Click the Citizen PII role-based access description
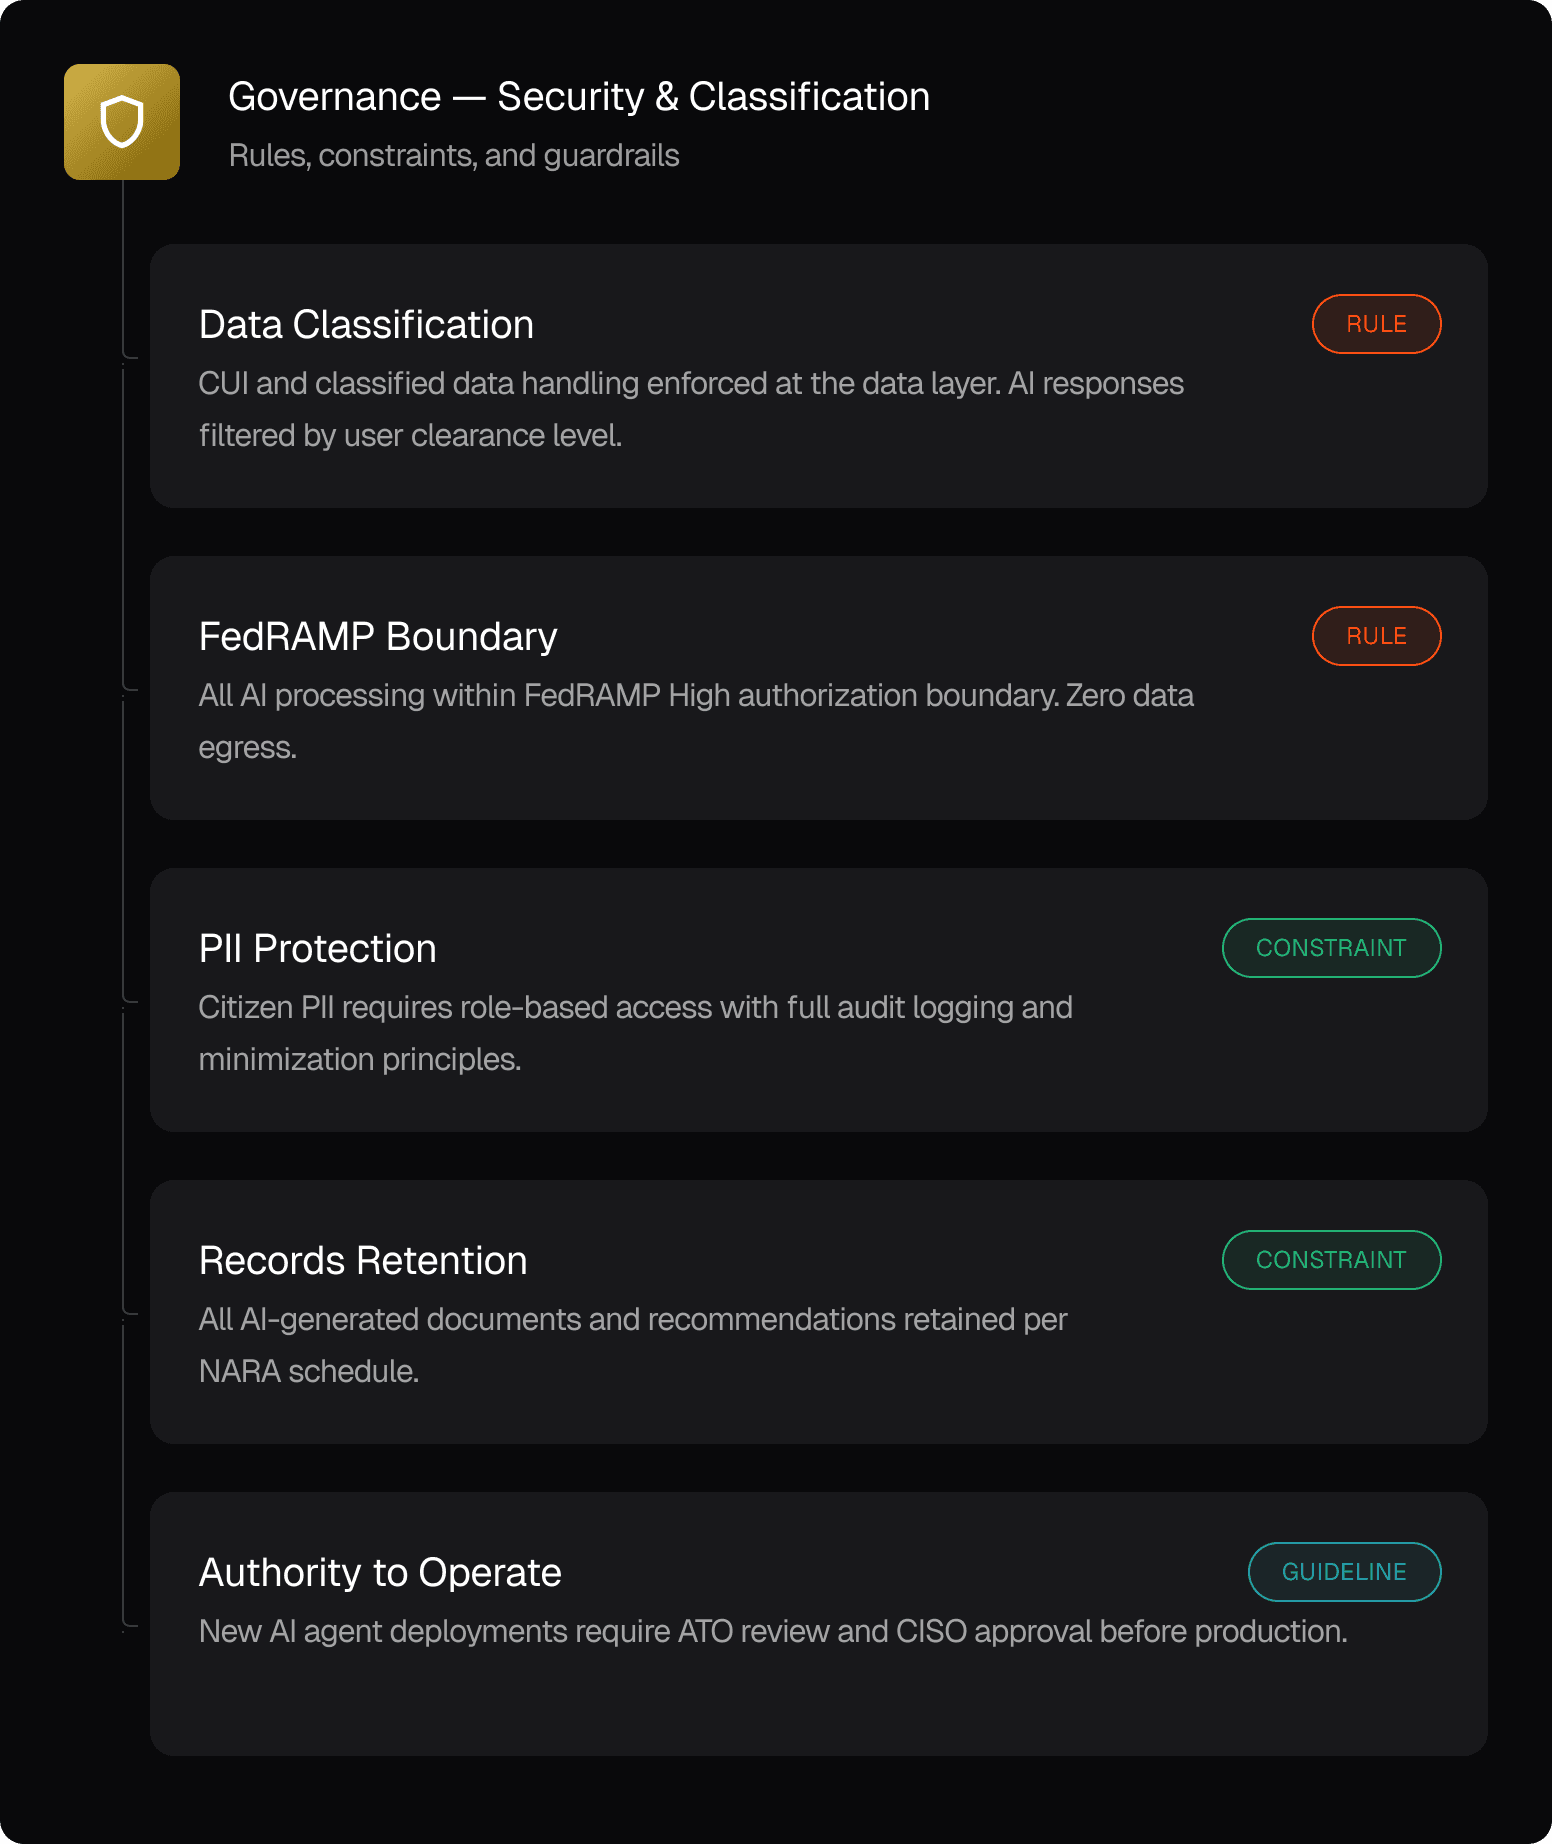Screen dimensions: 1552x1844 coord(635,1033)
